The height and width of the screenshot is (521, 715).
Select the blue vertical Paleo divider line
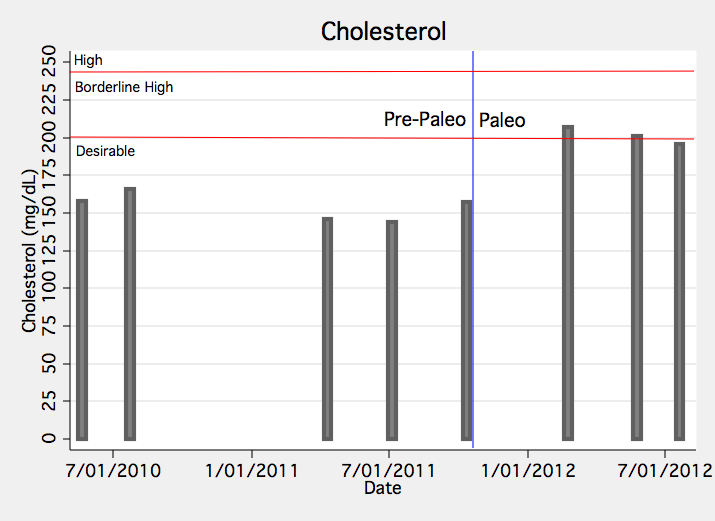click(473, 300)
